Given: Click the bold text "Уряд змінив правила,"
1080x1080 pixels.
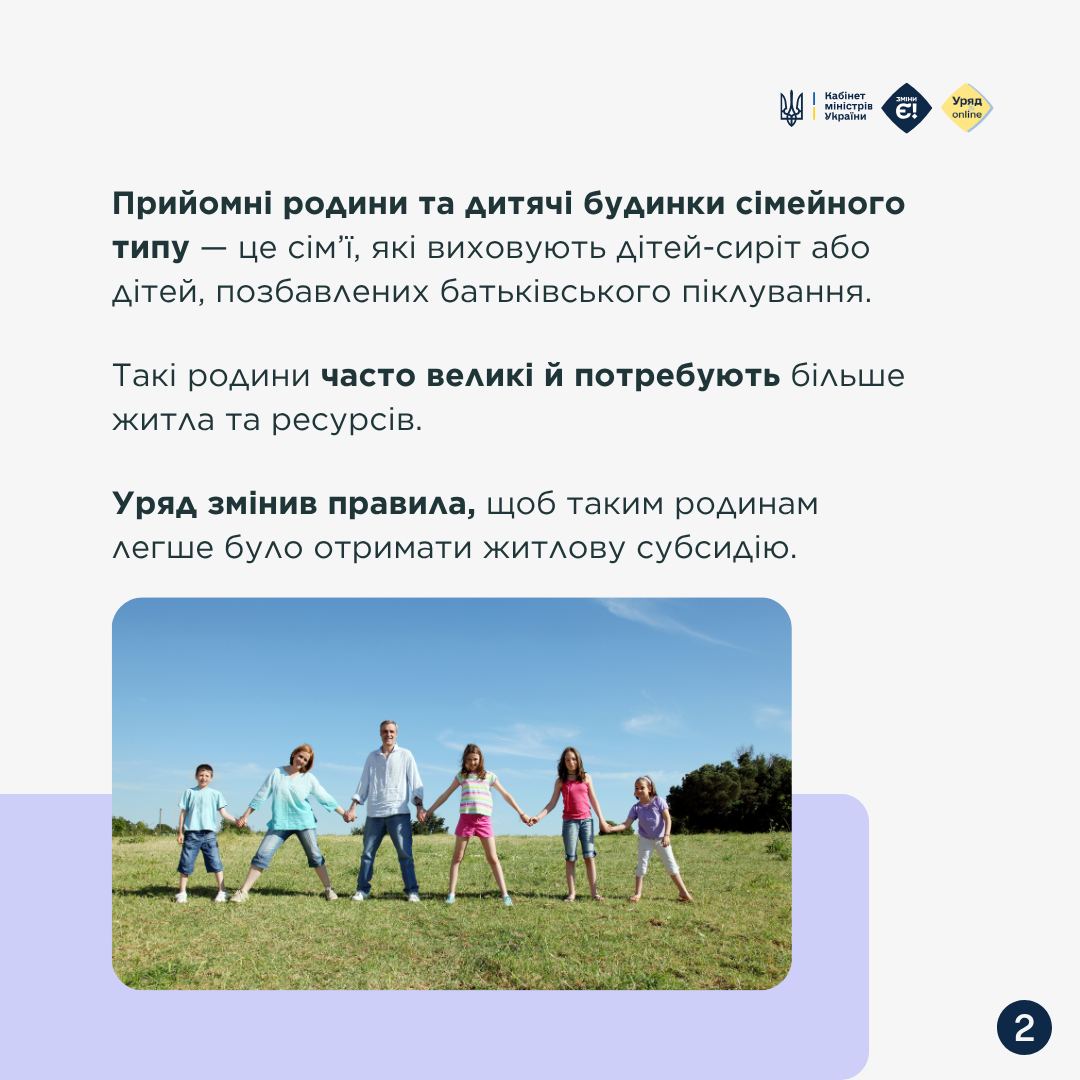Looking at the screenshot, I should [x=294, y=503].
